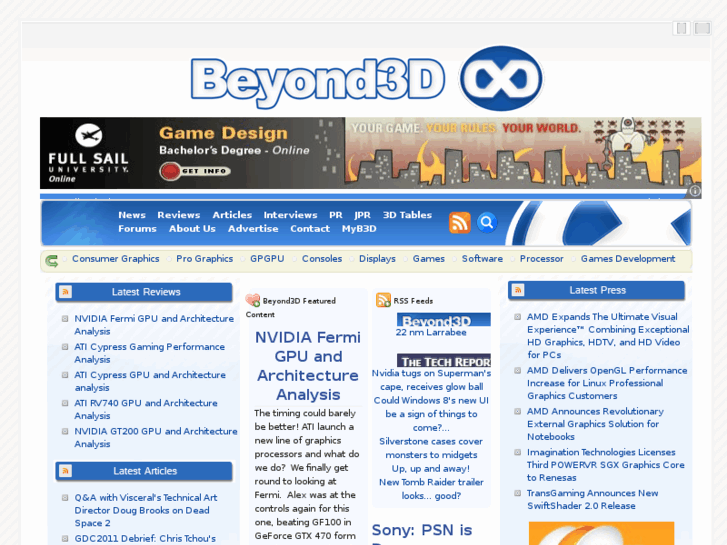Click the GET INFO button on the ad
Image resolution: width=727 pixels, height=545 pixels.
[195, 171]
